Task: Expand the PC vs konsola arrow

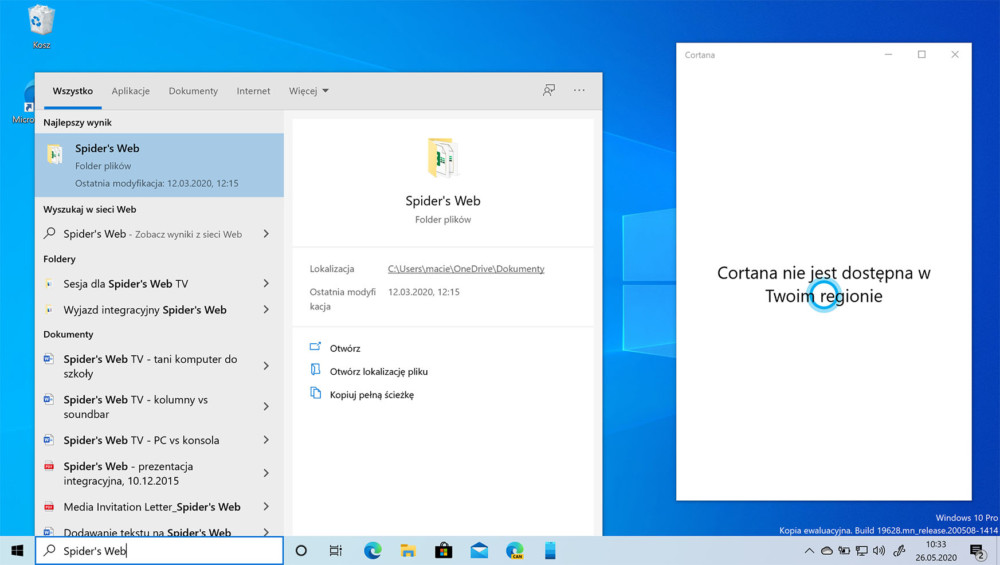Action: tap(266, 440)
